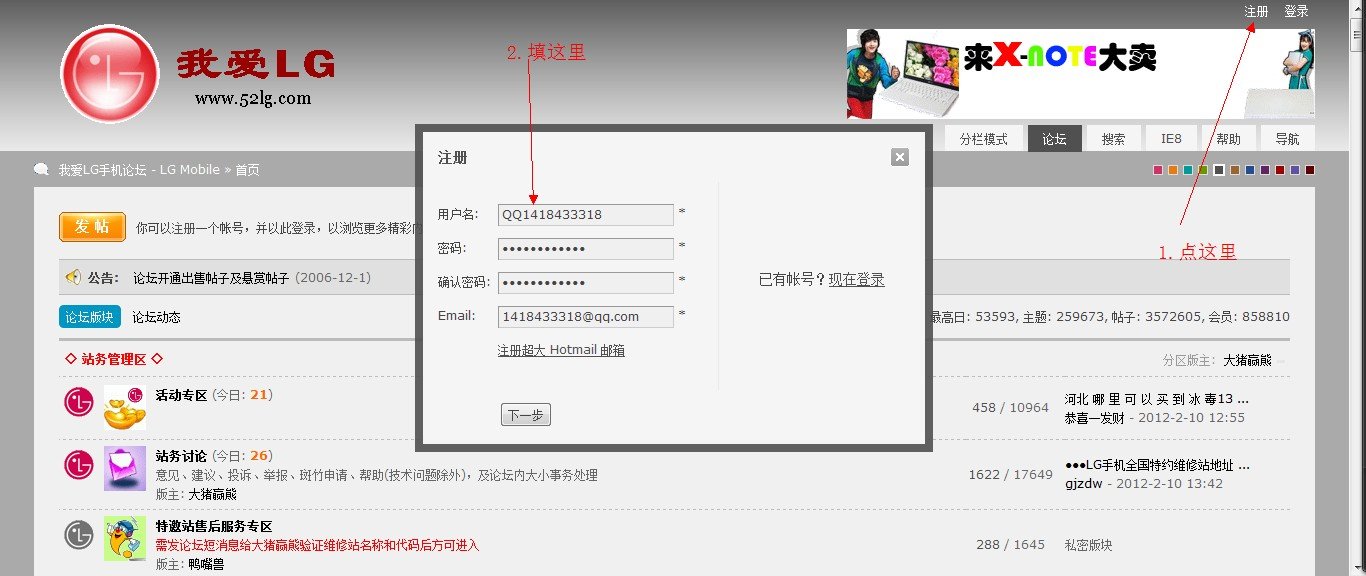The image size is (1366, 576).
Task: Click the magnifier icon in the breadcrumb bar
Action: click(40, 169)
